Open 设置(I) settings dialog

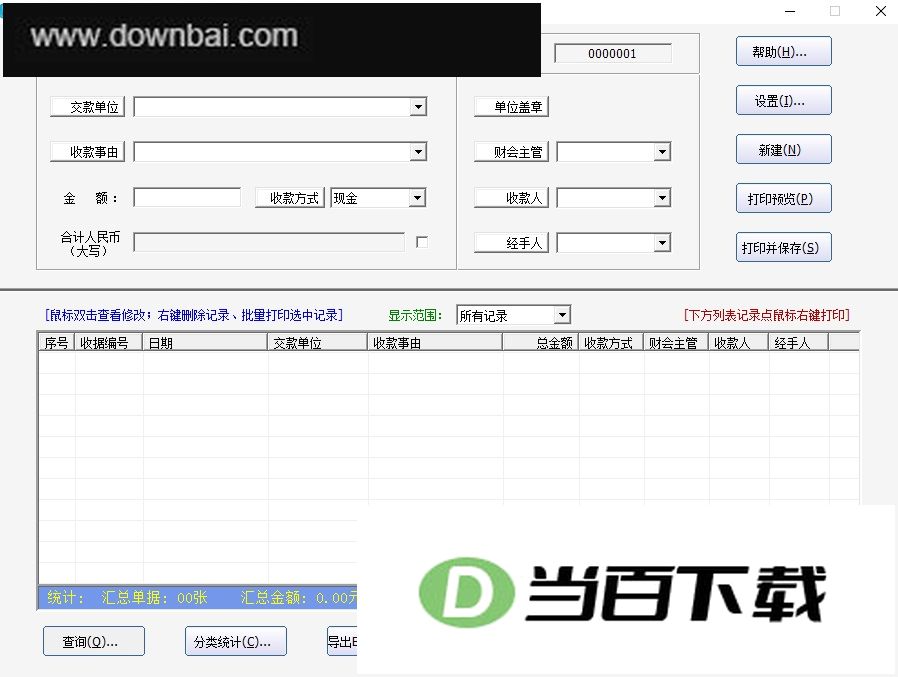[783, 100]
